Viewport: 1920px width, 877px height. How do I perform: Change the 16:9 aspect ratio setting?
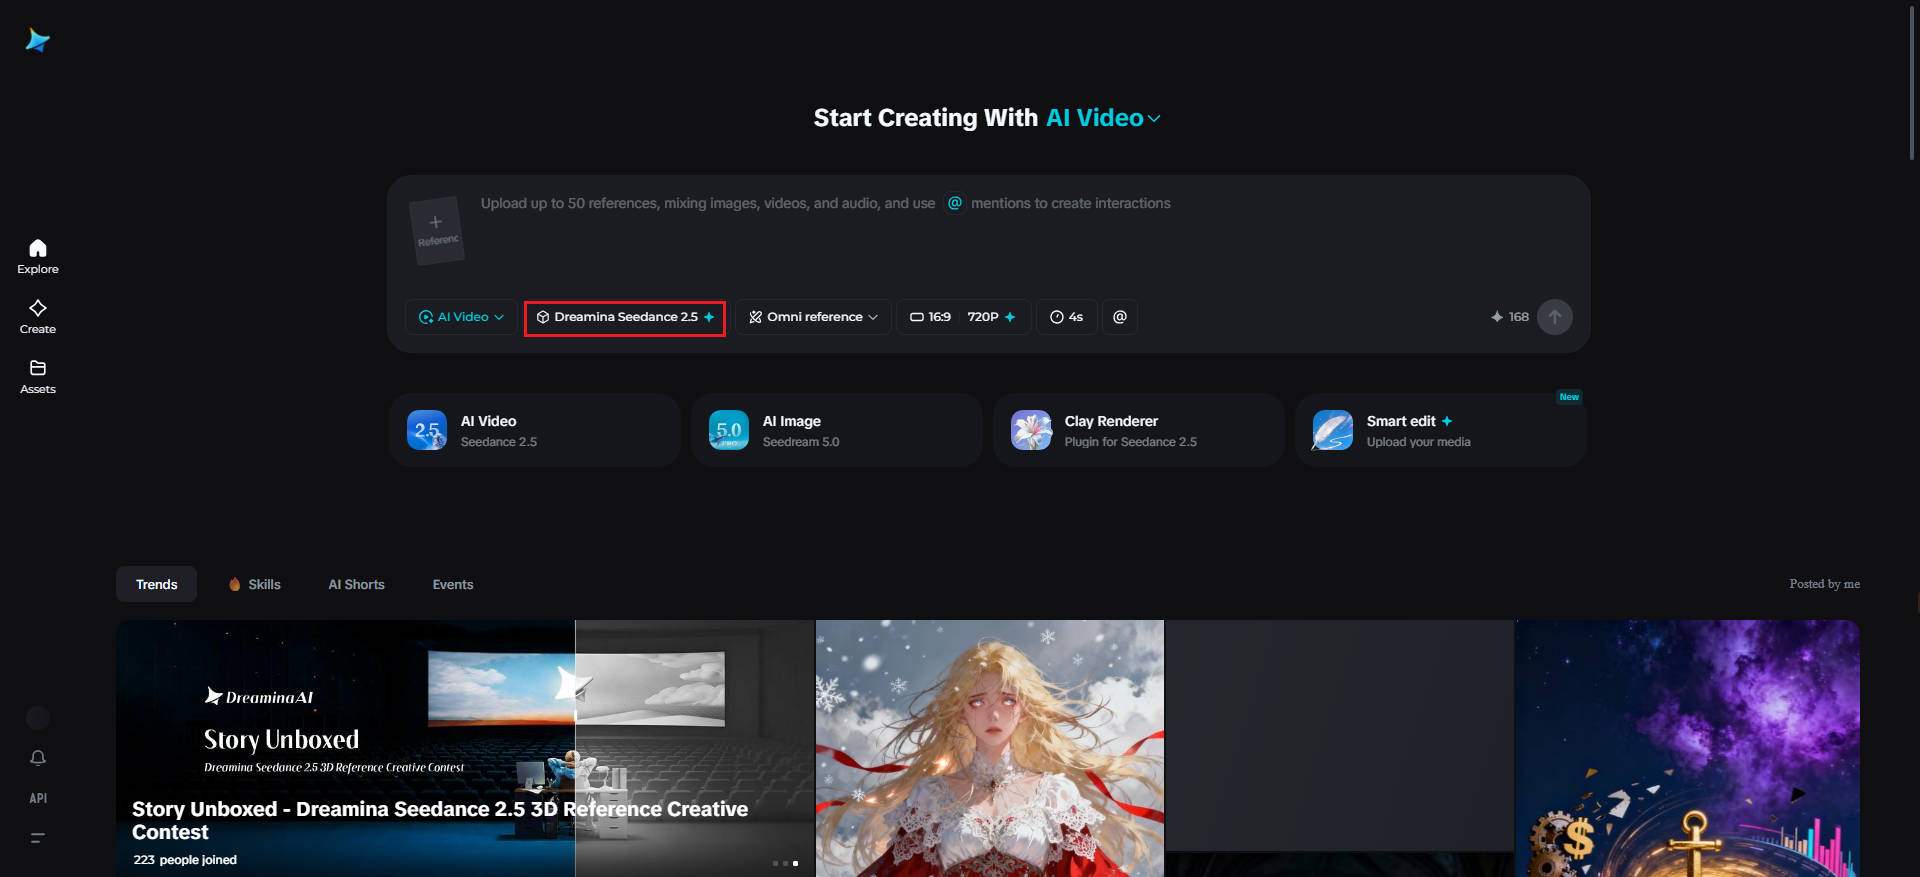pyautogui.click(x=930, y=317)
